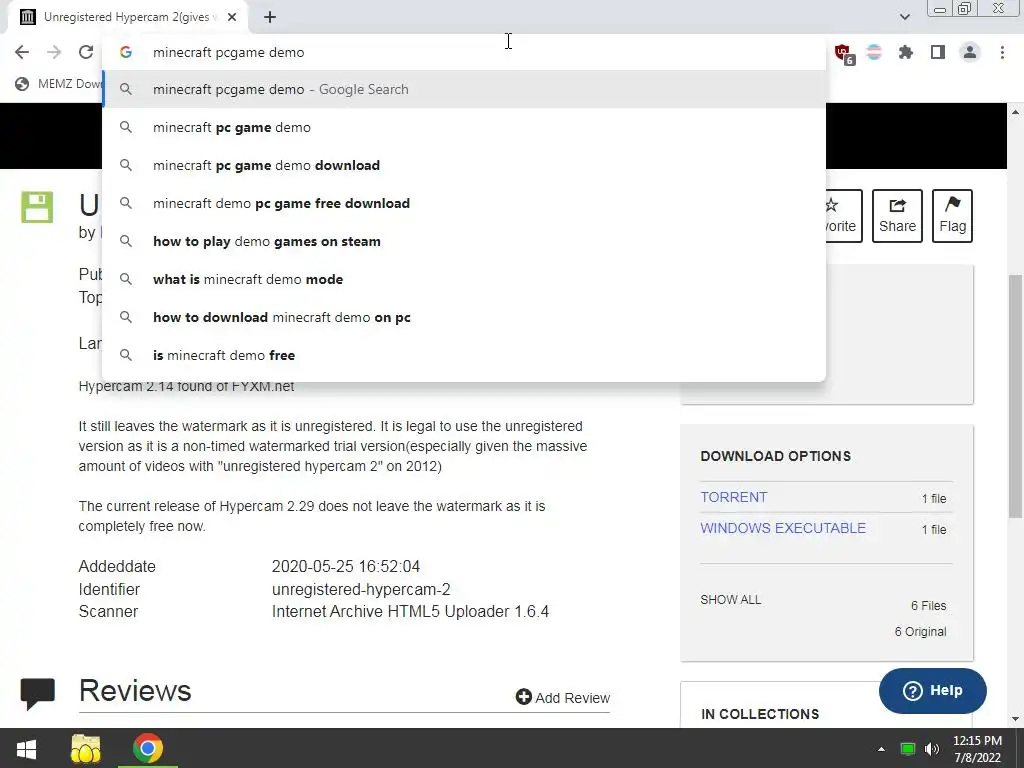The image size is (1024, 768).
Task: Open a new tab with plus button
Action: (x=270, y=18)
